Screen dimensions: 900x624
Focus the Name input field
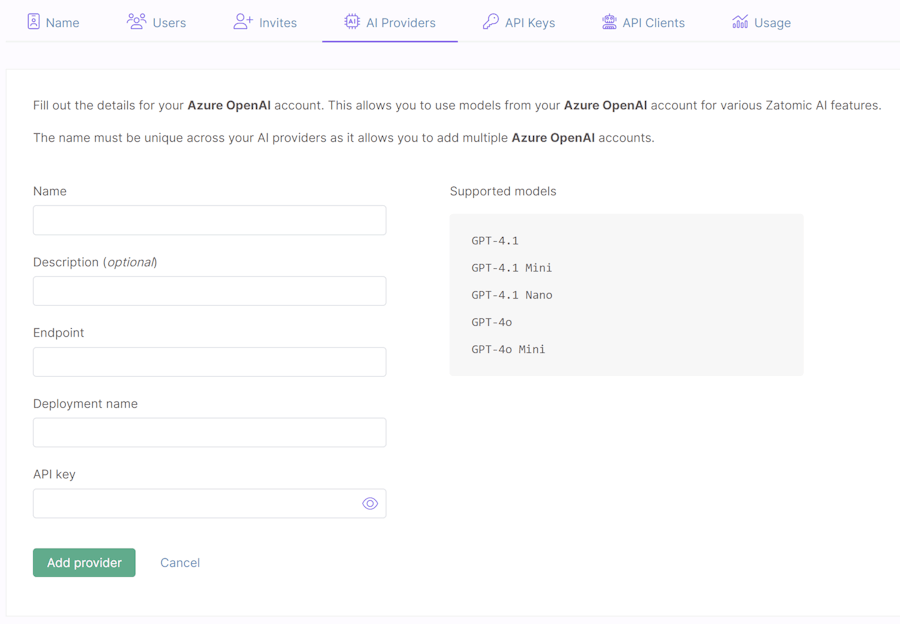[210, 220]
